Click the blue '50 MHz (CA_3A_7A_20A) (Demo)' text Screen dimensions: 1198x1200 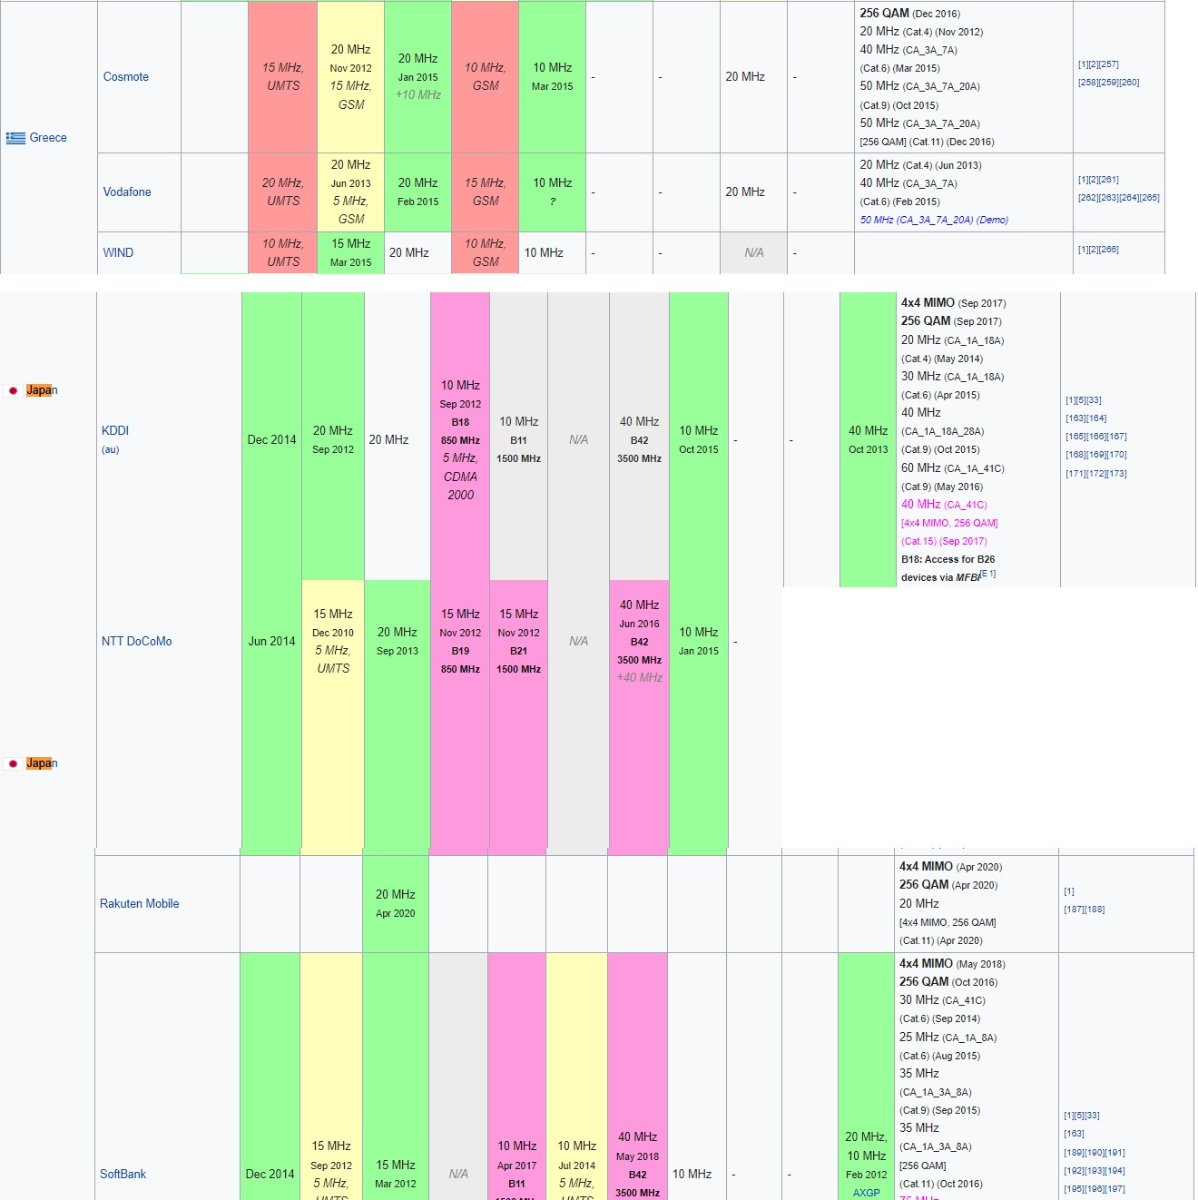pyautogui.click(x=934, y=220)
